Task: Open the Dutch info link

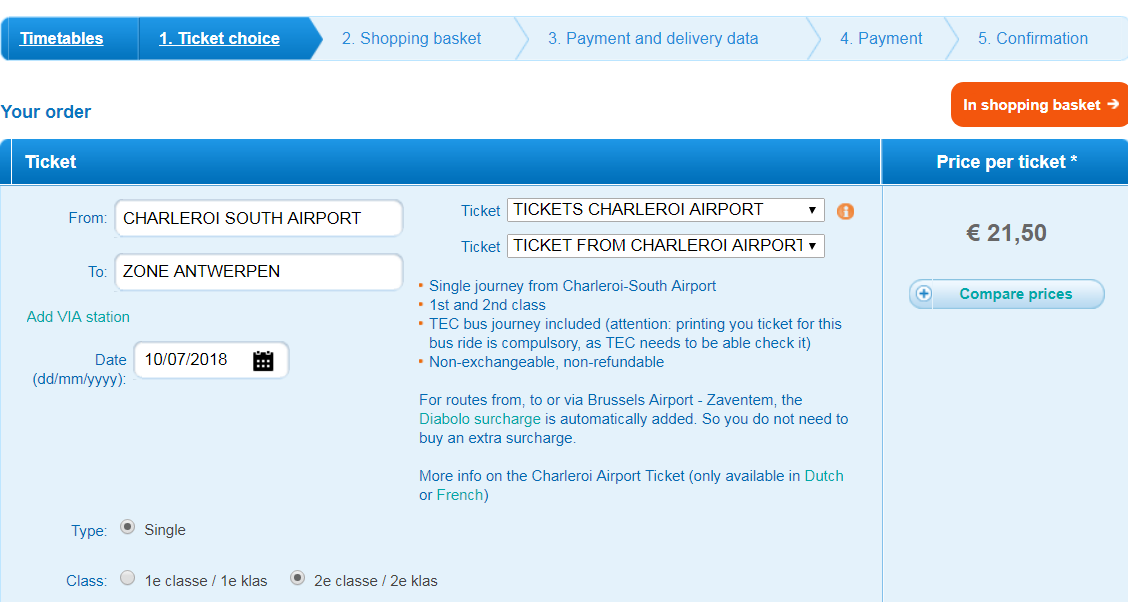Action: [824, 475]
